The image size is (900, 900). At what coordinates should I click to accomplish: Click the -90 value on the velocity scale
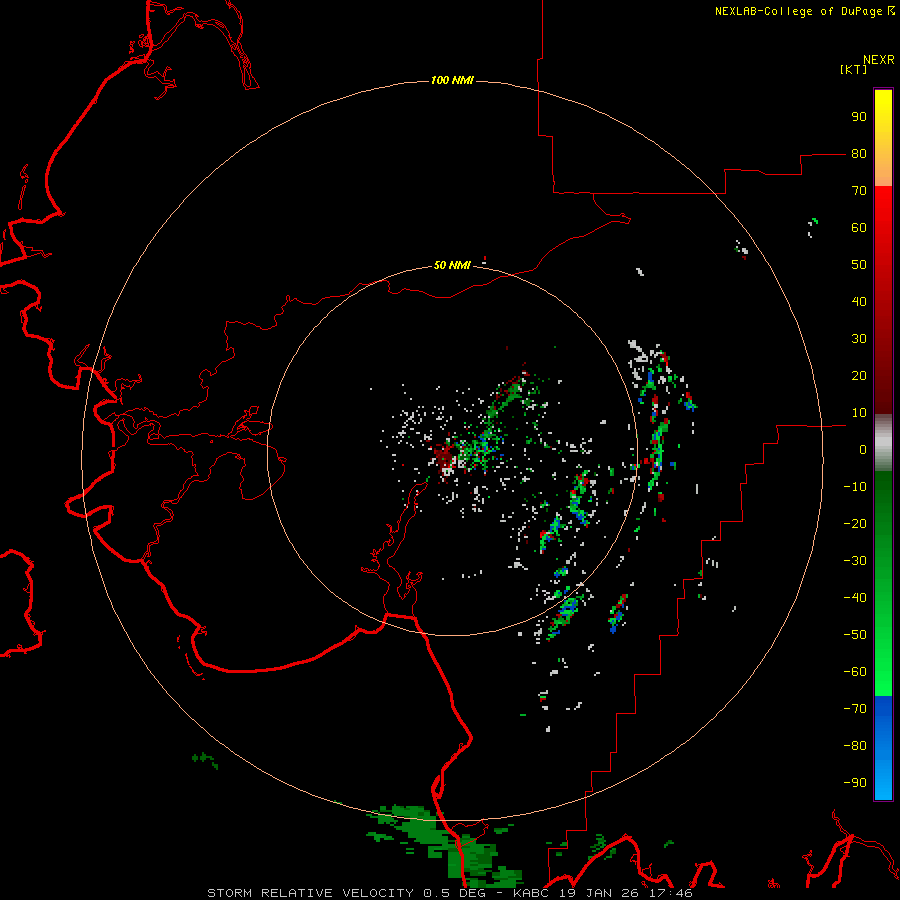tap(855, 783)
